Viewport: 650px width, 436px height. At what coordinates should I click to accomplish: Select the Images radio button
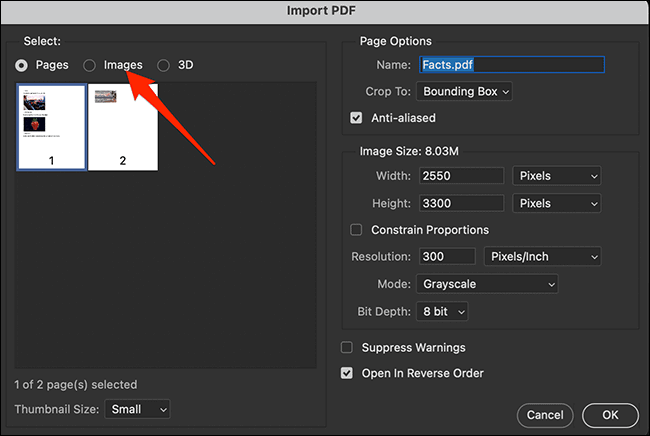coord(90,65)
